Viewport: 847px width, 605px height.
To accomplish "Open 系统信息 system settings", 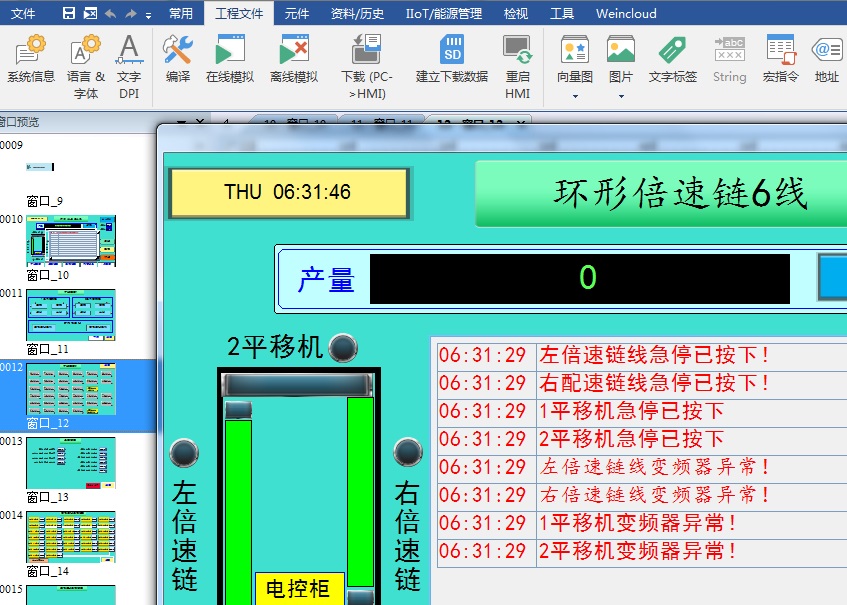I will (x=31, y=58).
